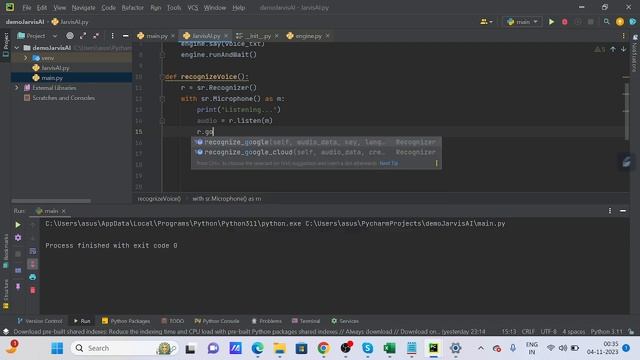Open Terminal tool window
640x360 pixels.
pyautogui.click(x=306, y=321)
